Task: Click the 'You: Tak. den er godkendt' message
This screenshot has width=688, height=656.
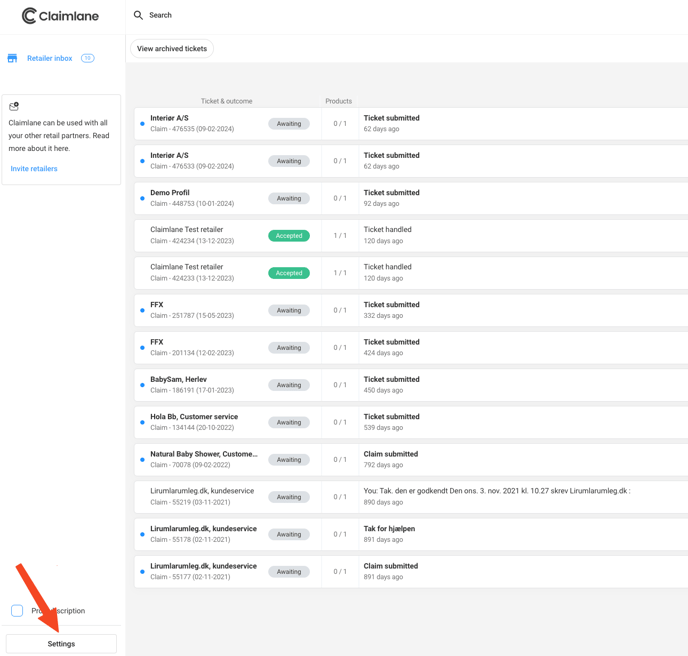Action: pos(497,491)
